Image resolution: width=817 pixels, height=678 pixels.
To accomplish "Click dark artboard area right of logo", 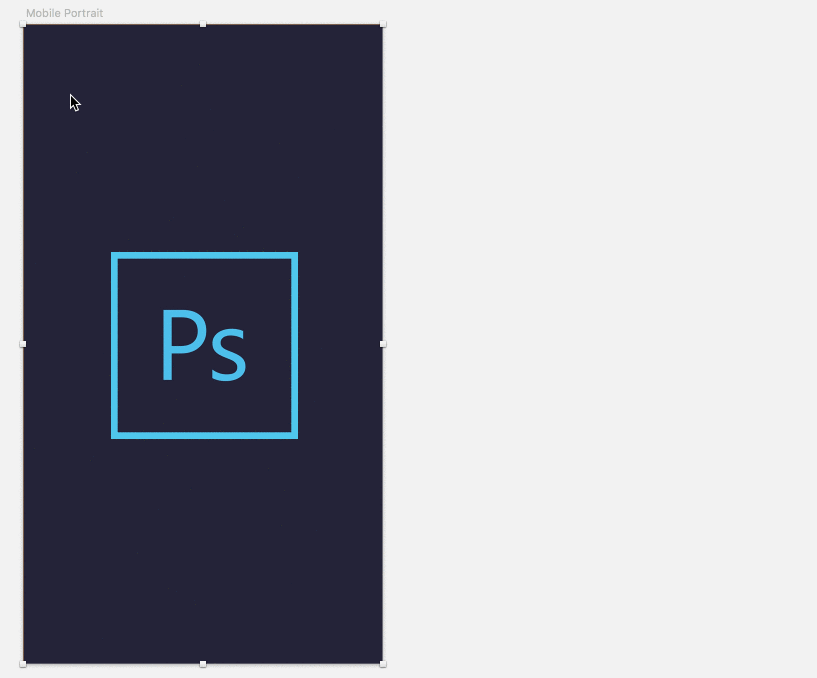I will click(x=340, y=346).
